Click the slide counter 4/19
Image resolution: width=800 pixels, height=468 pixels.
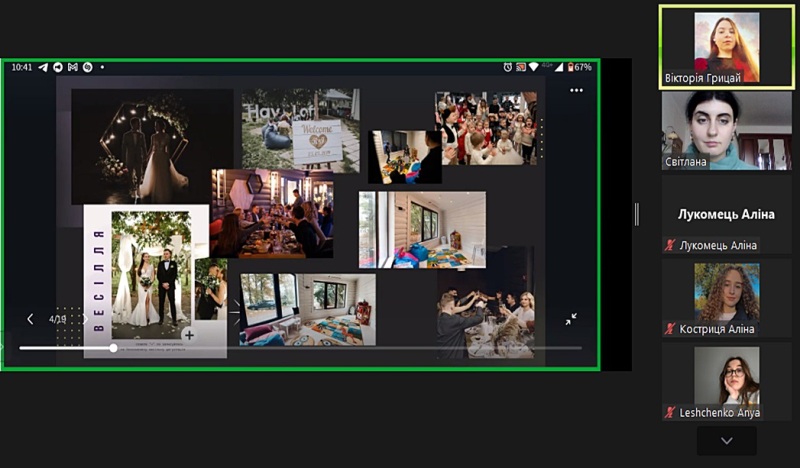click(x=58, y=319)
